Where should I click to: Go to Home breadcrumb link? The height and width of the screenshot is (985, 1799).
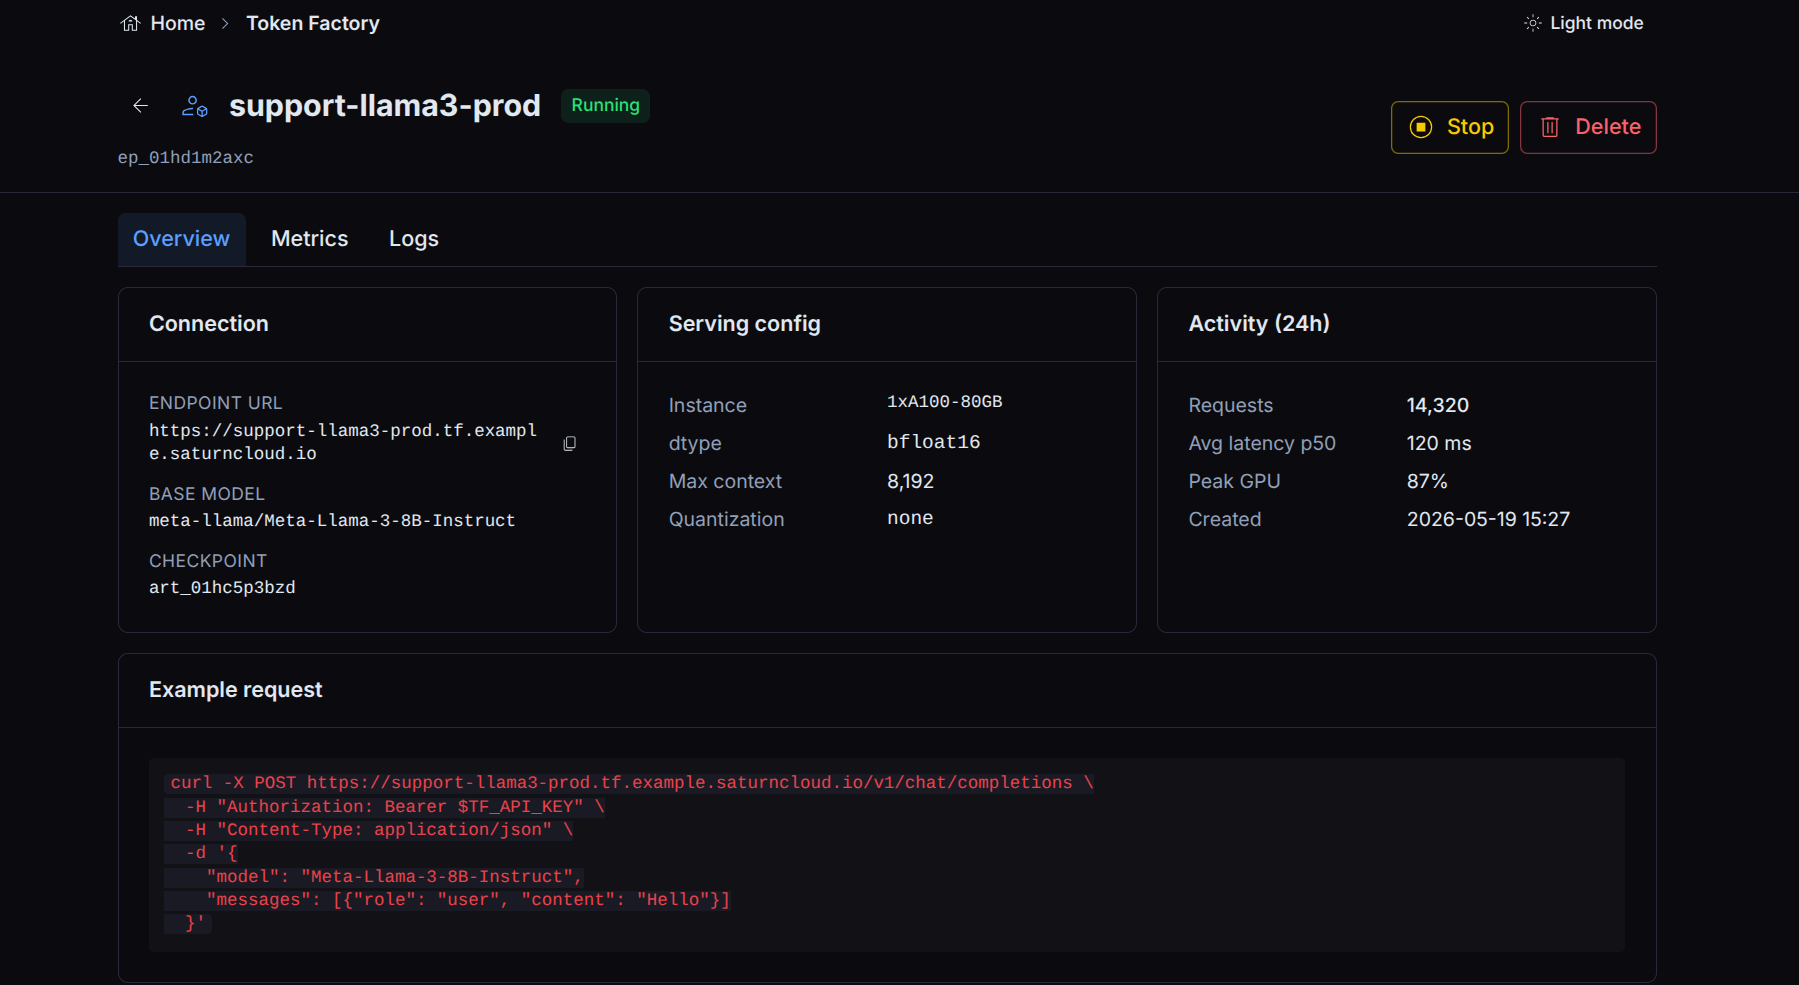click(x=177, y=23)
